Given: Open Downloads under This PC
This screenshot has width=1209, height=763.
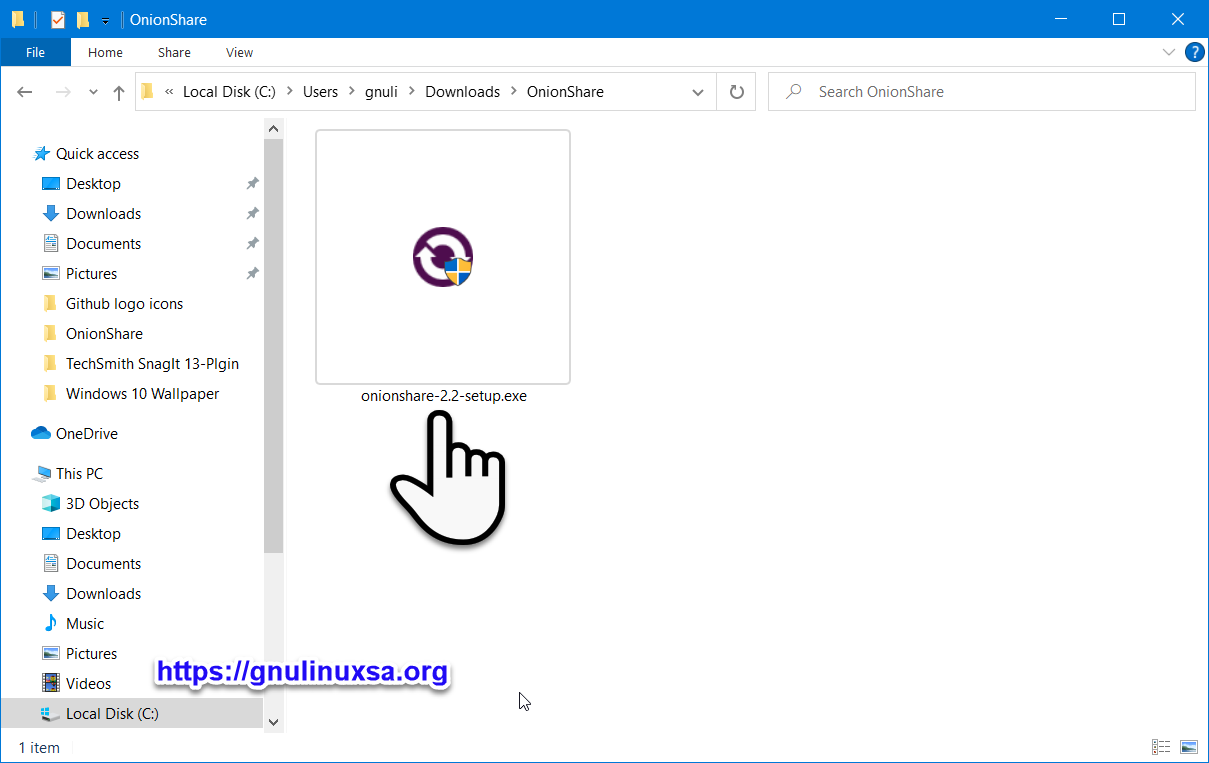Looking at the screenshot, I should (x=103, y=594).
